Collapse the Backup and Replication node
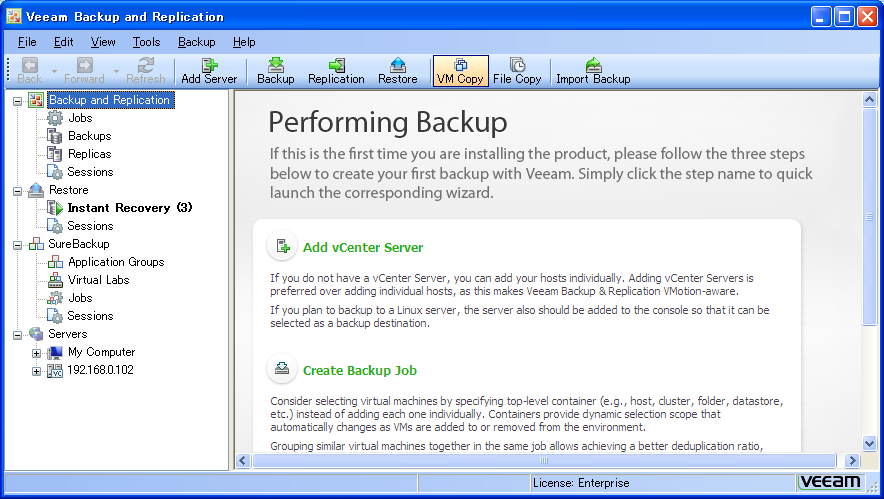Viewport: 884px width, 499px height. tap(17, 101)
